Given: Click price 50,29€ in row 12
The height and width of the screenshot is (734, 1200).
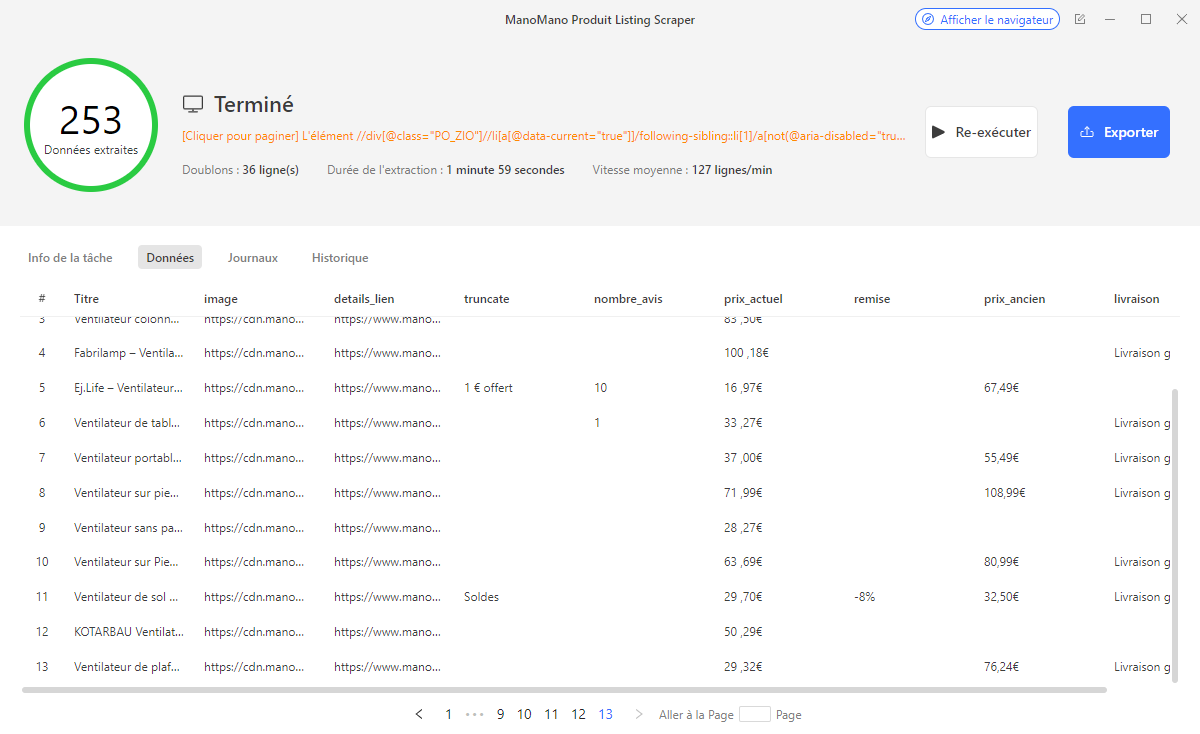Looking at the screenshot, I should [743, 632].
